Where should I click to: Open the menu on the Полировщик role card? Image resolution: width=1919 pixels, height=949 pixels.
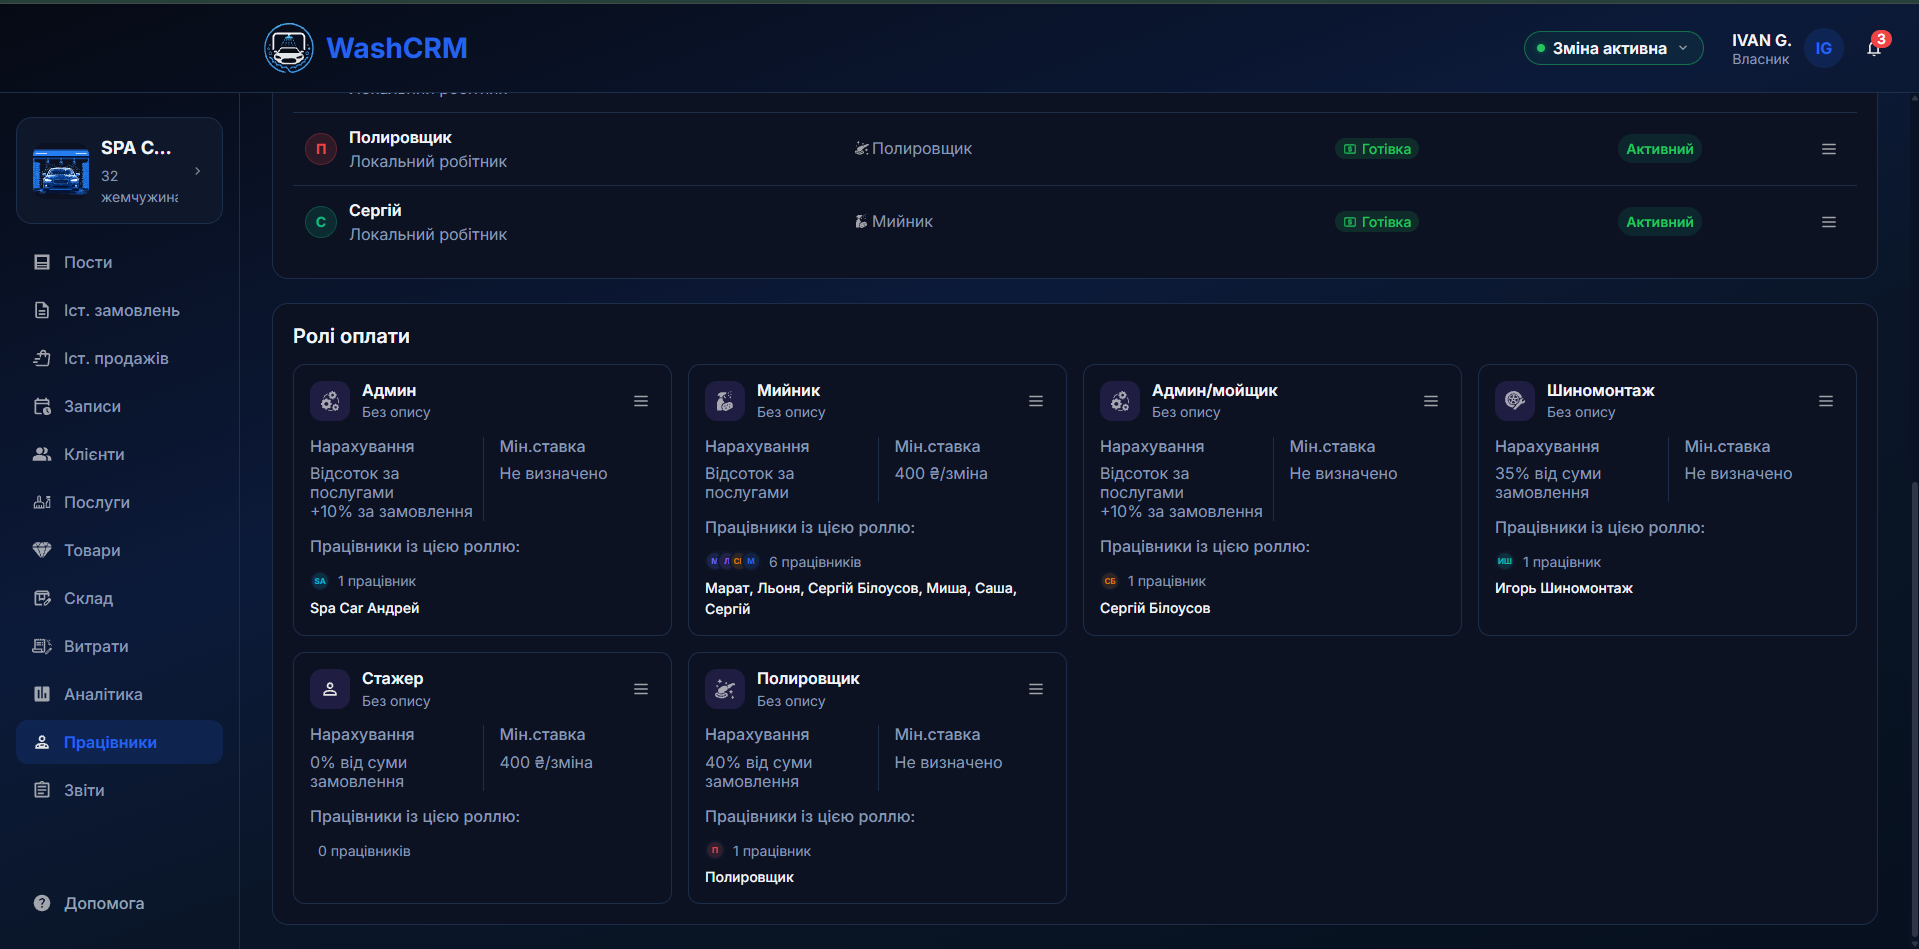click(1036, 689)
